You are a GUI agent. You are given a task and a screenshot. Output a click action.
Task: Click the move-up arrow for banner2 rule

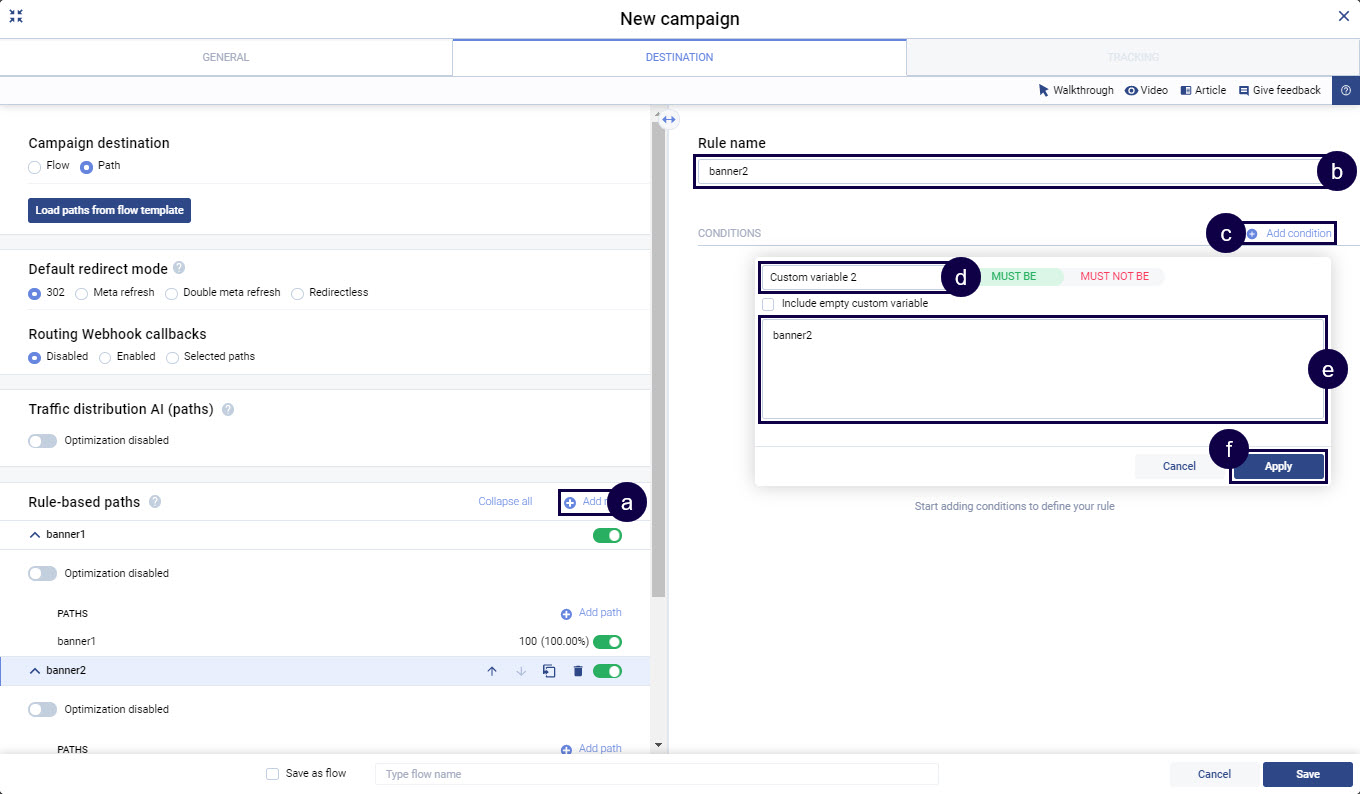[x=491, y=671]
